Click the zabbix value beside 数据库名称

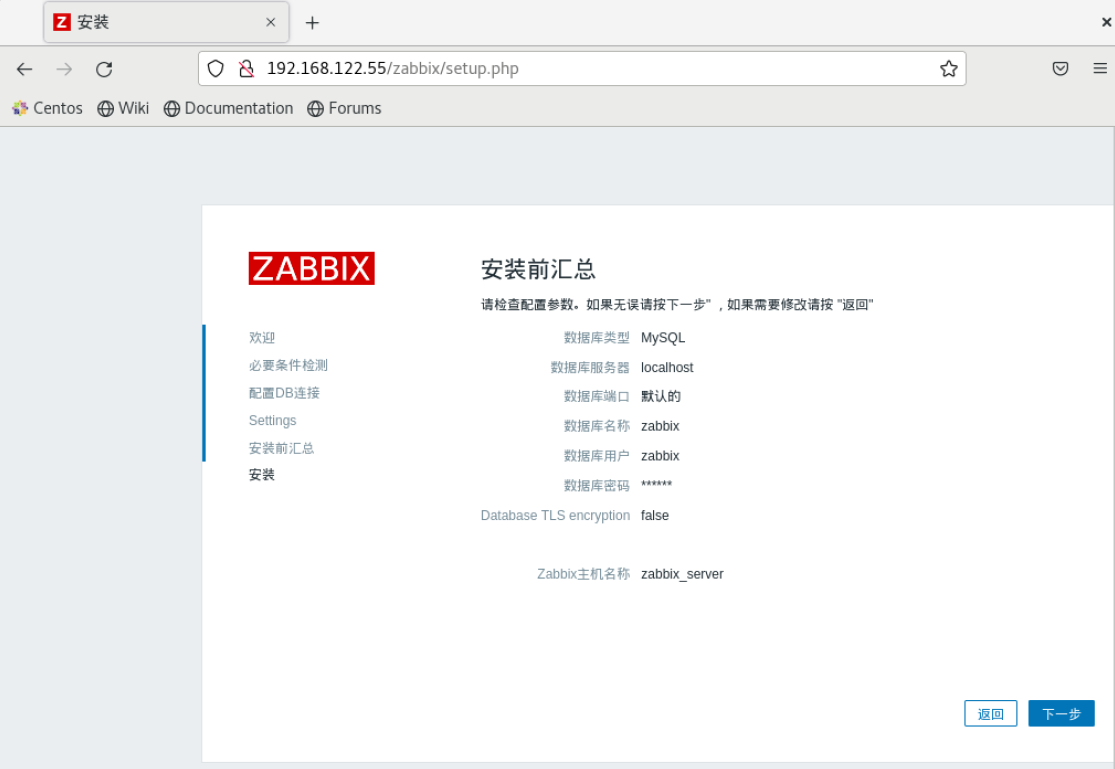point(660,426)
